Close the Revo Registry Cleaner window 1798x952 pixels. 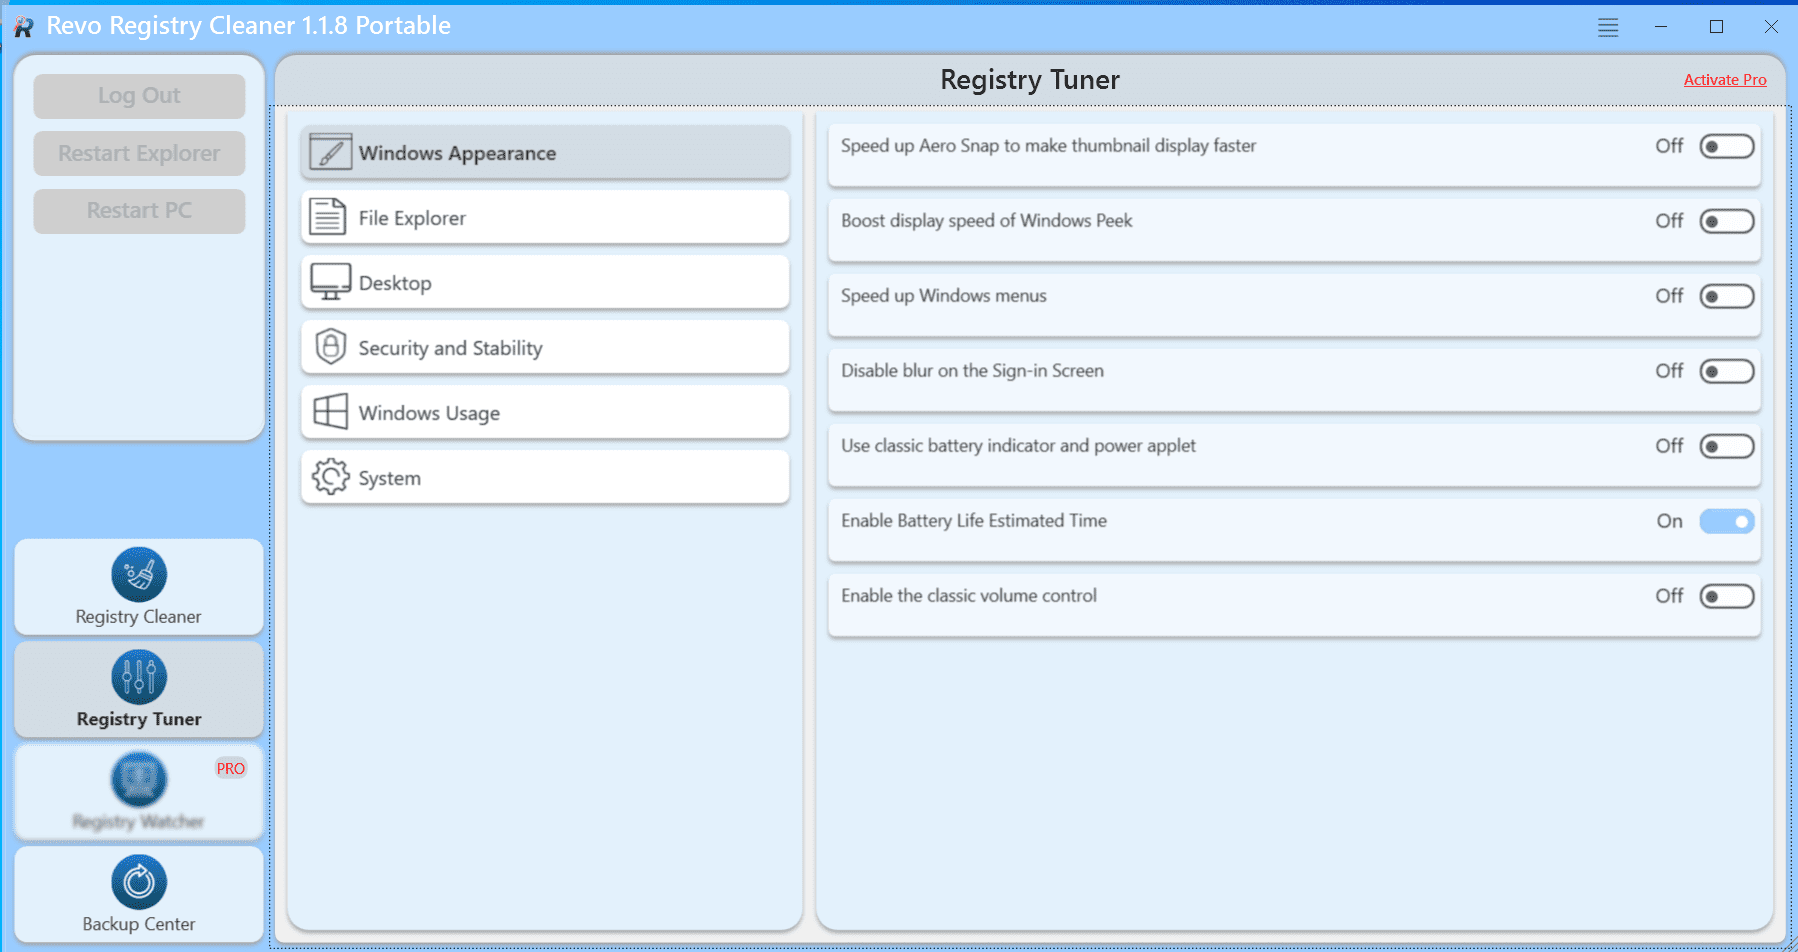1771,27
